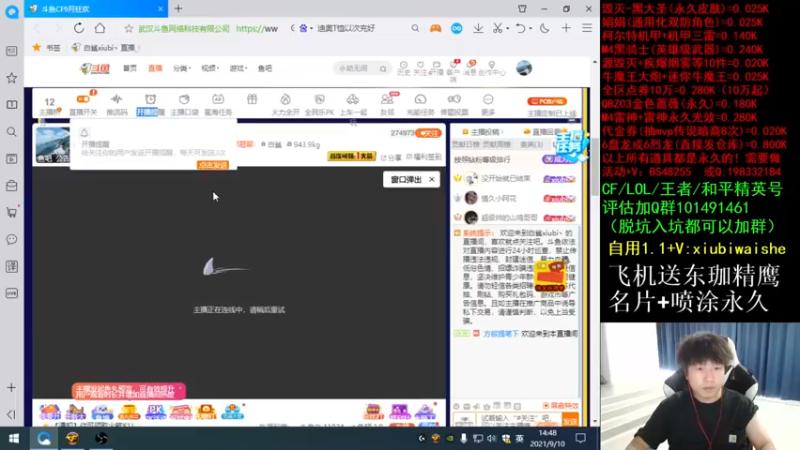Click the gift box icon in streamer toolbar
The width and height of the screenshot is (800, 450).
click(x=252, y=99)
